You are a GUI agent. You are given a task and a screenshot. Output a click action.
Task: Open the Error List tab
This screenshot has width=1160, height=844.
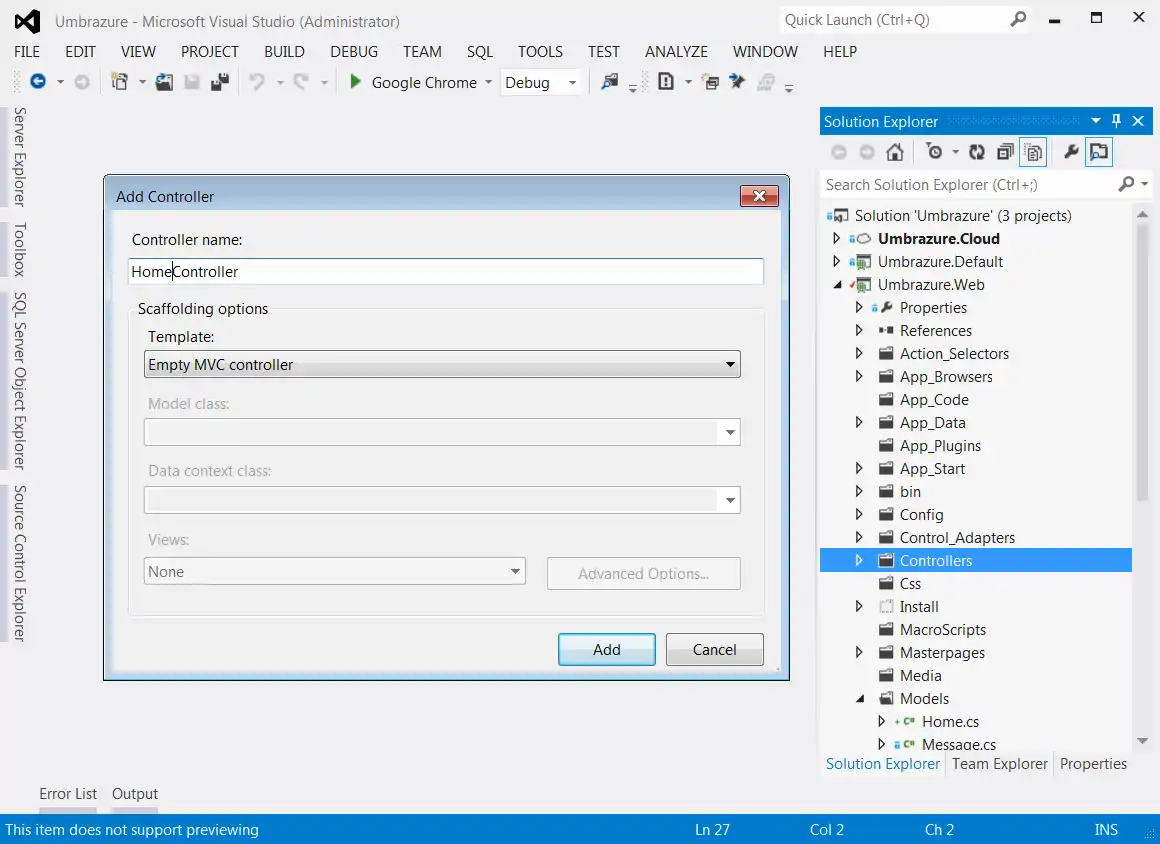pos(68,794)
